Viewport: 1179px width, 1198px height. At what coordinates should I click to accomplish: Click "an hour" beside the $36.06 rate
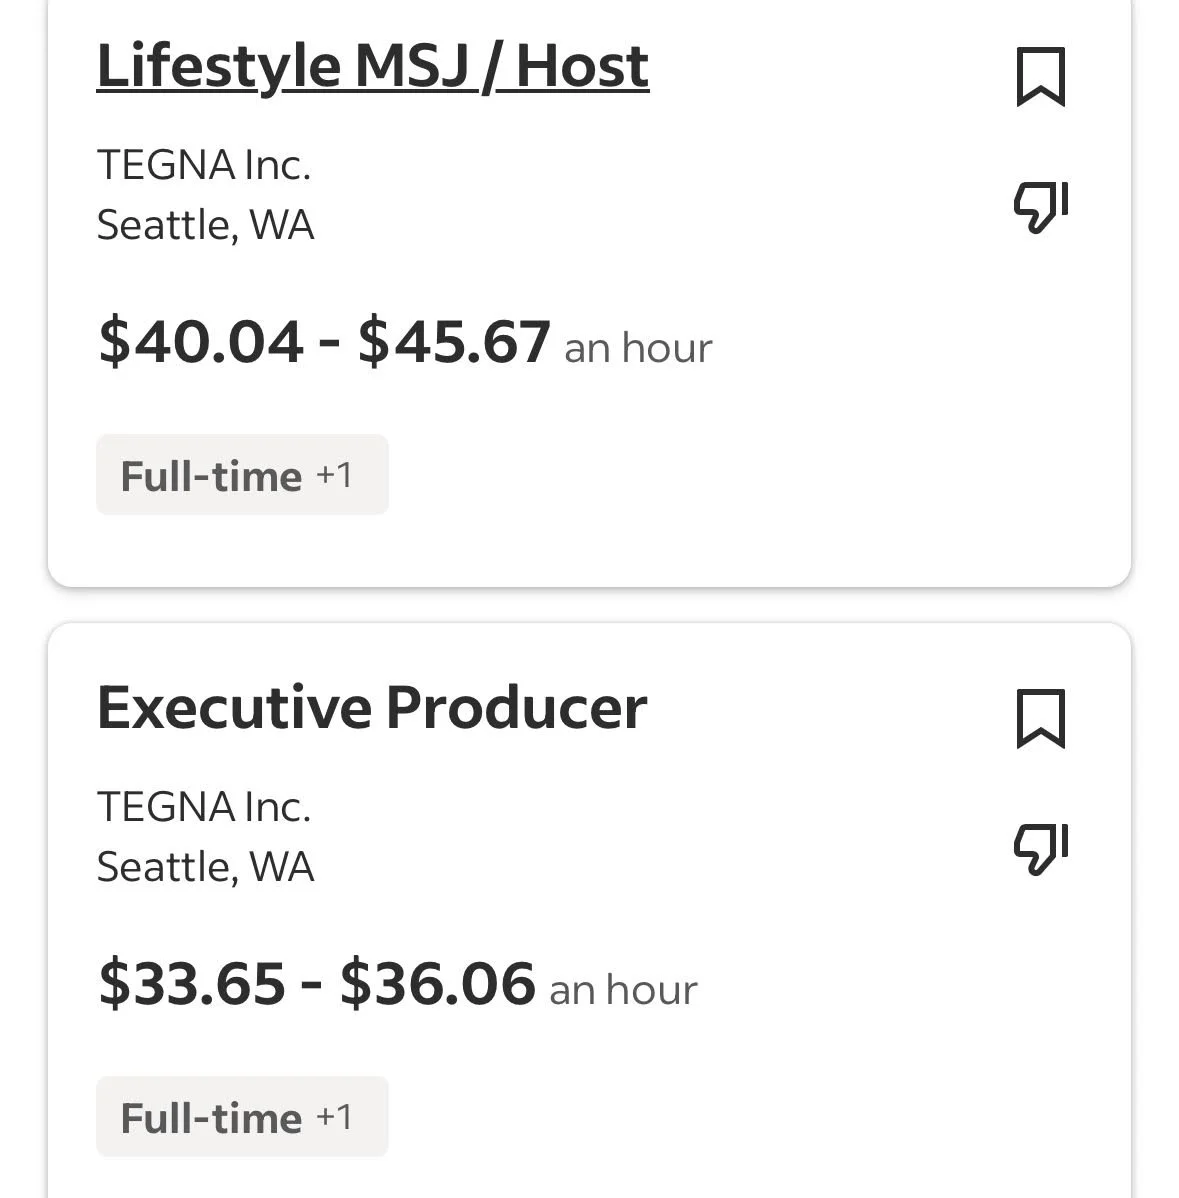click(623, 990)
